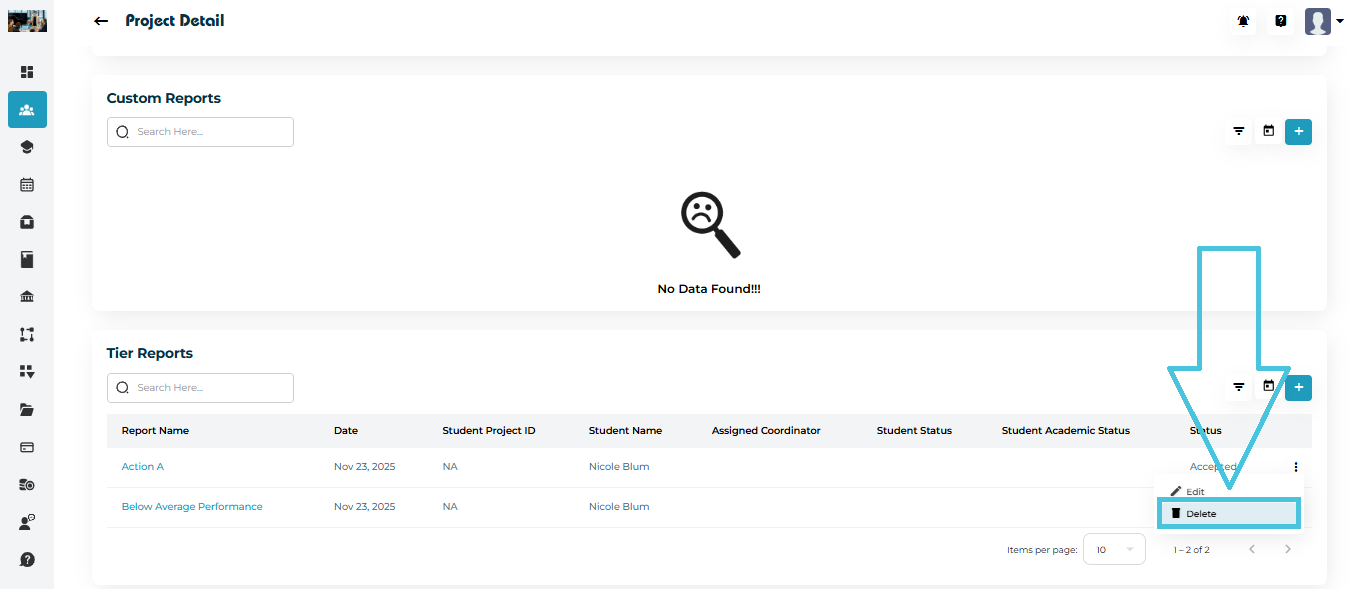1357x589 pixels.
Task: Open the folder icon in the sidebar
Action: click(27, 409)
